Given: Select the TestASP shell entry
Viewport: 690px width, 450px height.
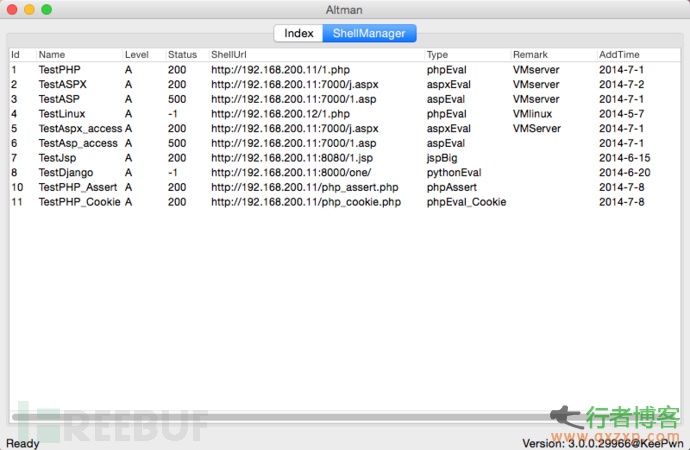Looking at the screenshot, I should [x=59, y=99].
